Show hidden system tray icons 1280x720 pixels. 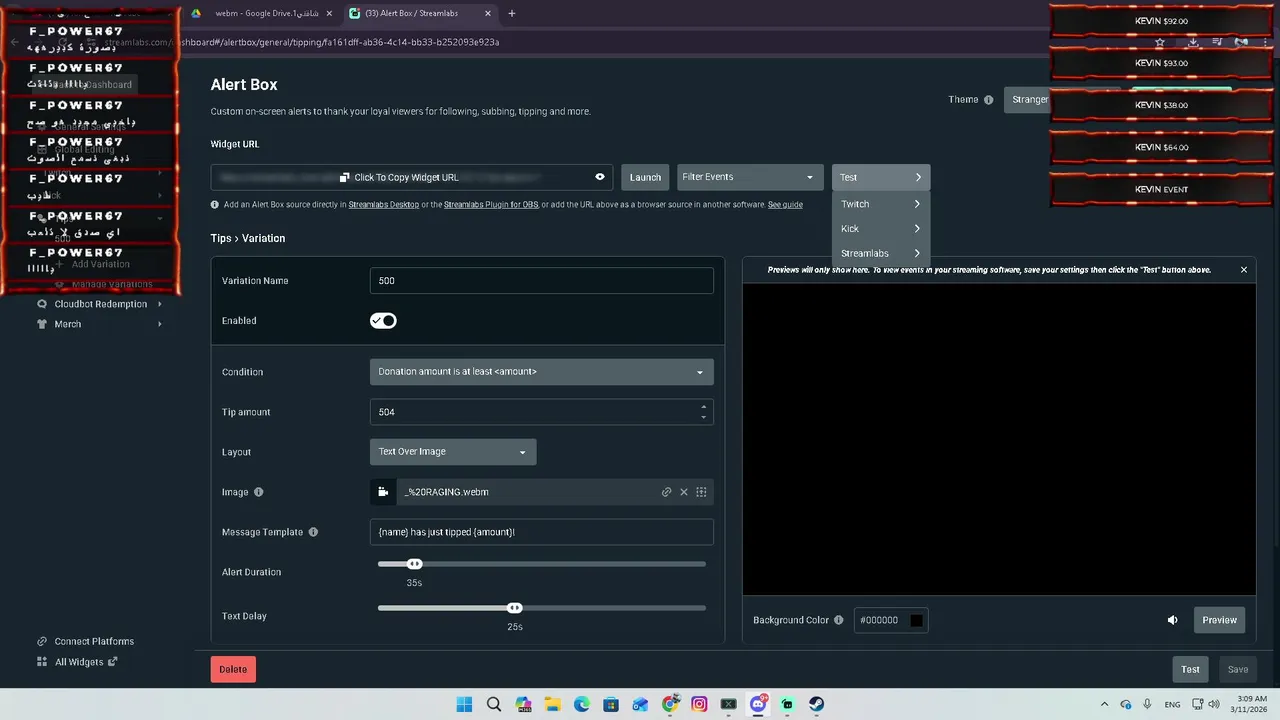coord(1104,705)
